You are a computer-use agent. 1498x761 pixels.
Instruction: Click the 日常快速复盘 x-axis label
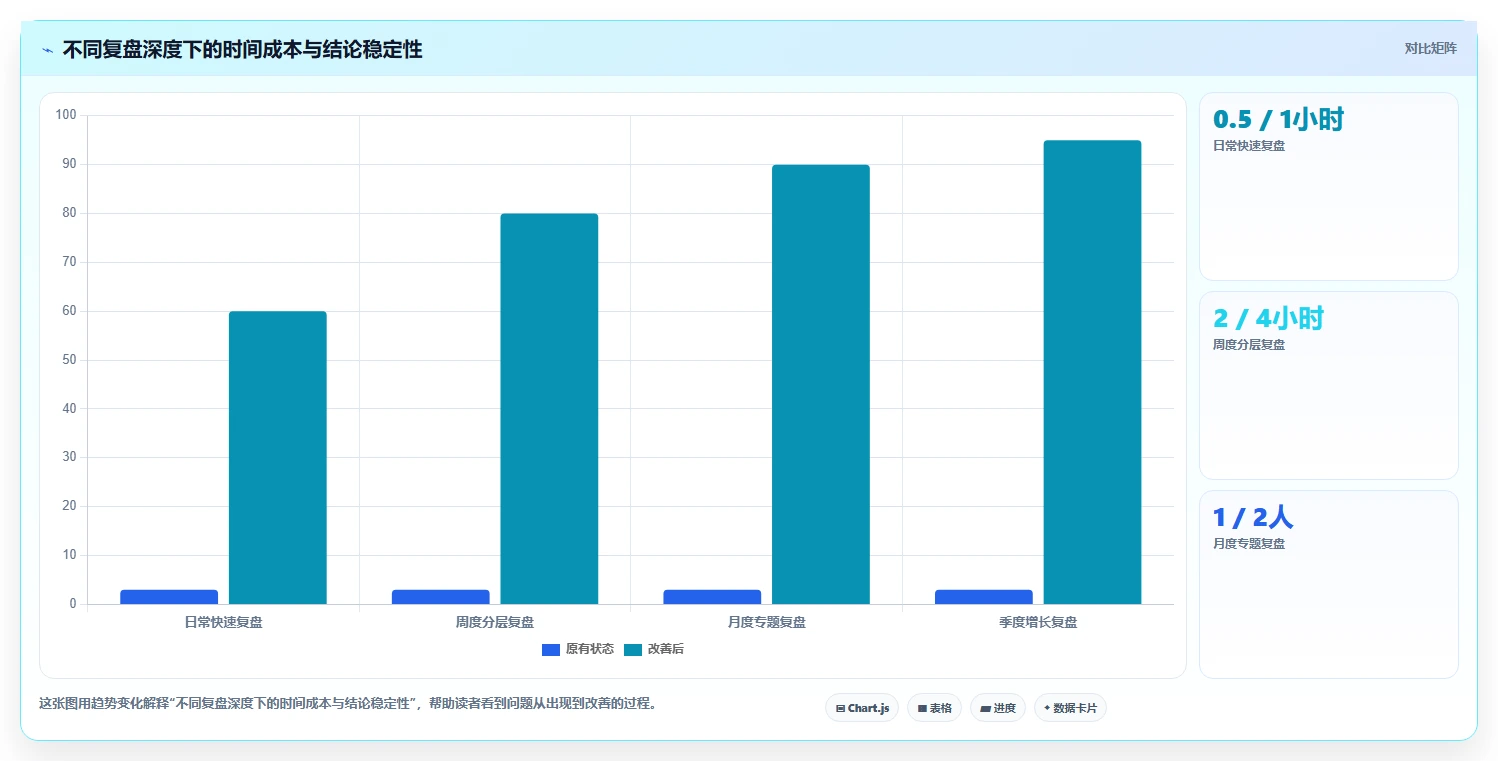click(223, 622)
